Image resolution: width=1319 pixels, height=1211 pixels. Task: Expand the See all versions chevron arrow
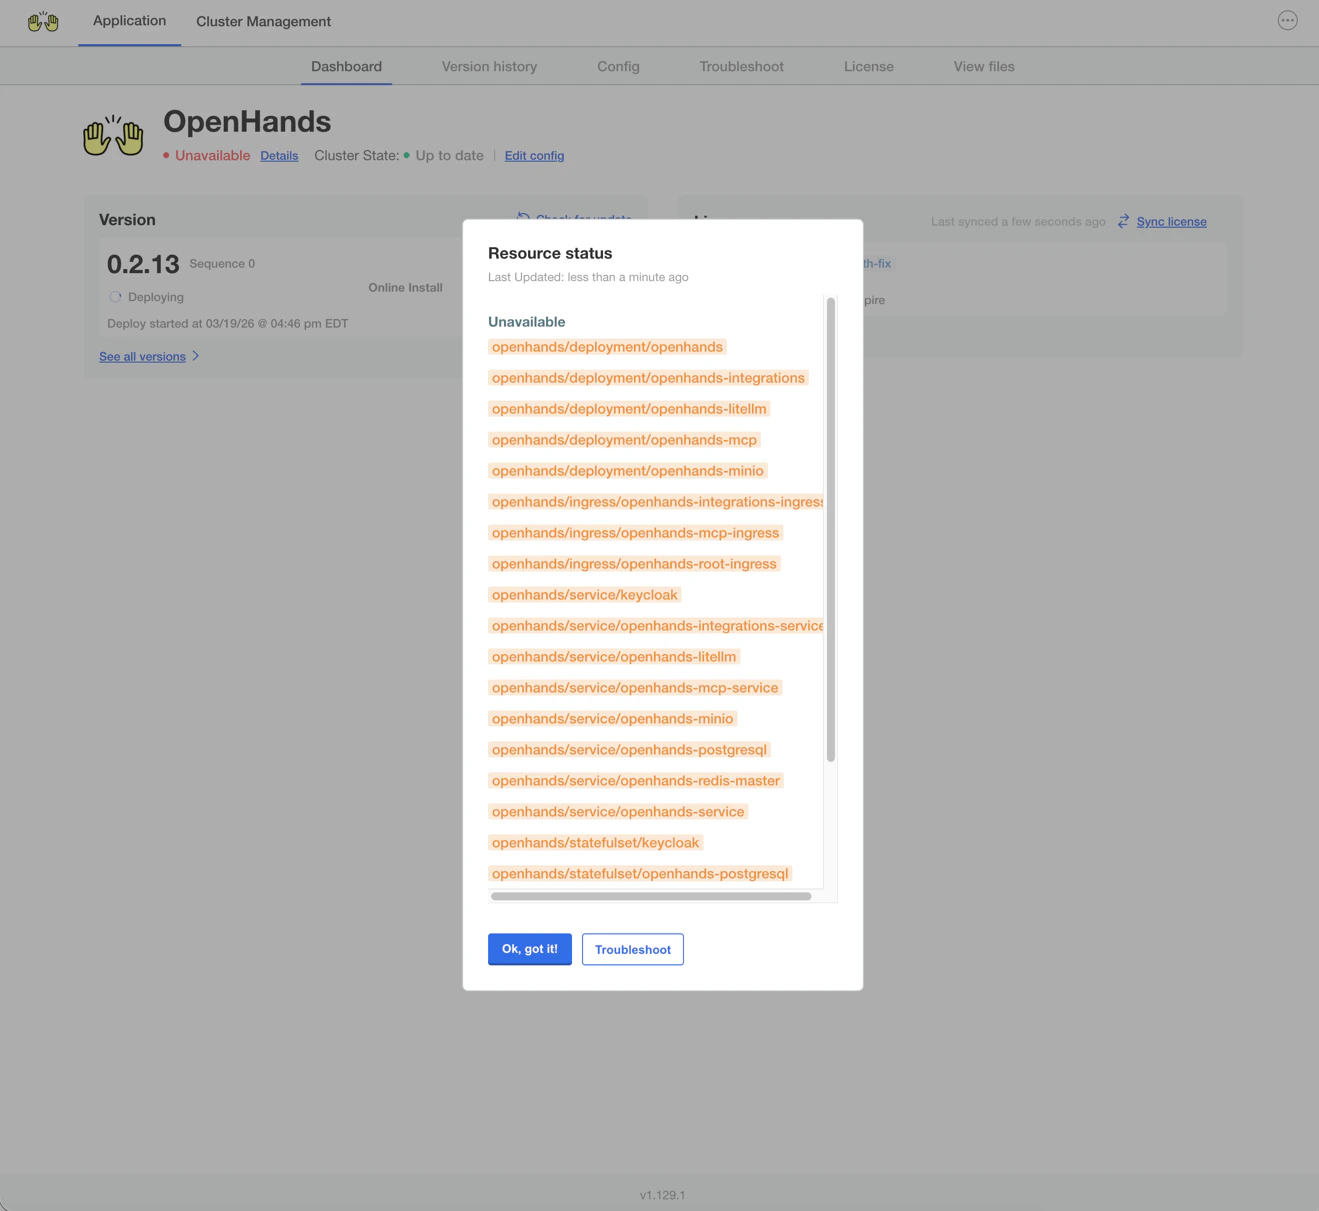(x=196, y=356)
